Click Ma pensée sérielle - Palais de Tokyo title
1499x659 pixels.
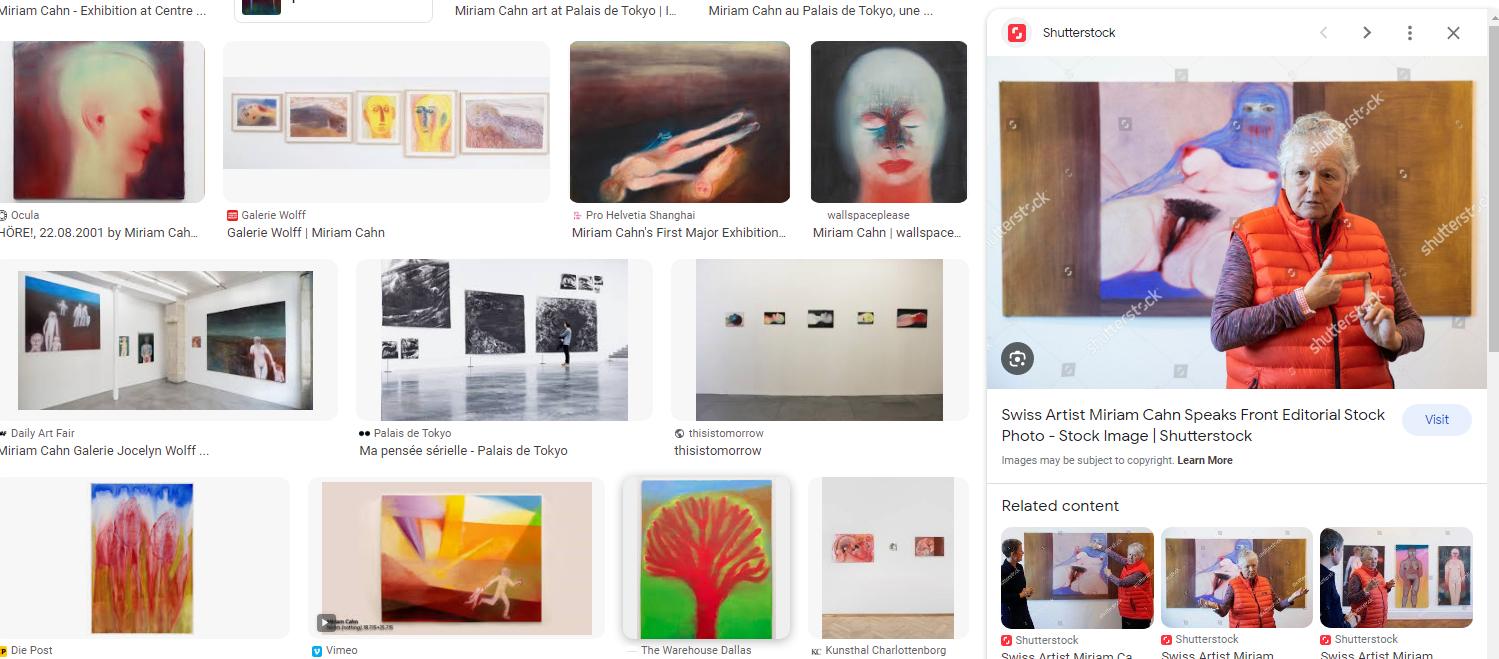click(x=463, y=451)
